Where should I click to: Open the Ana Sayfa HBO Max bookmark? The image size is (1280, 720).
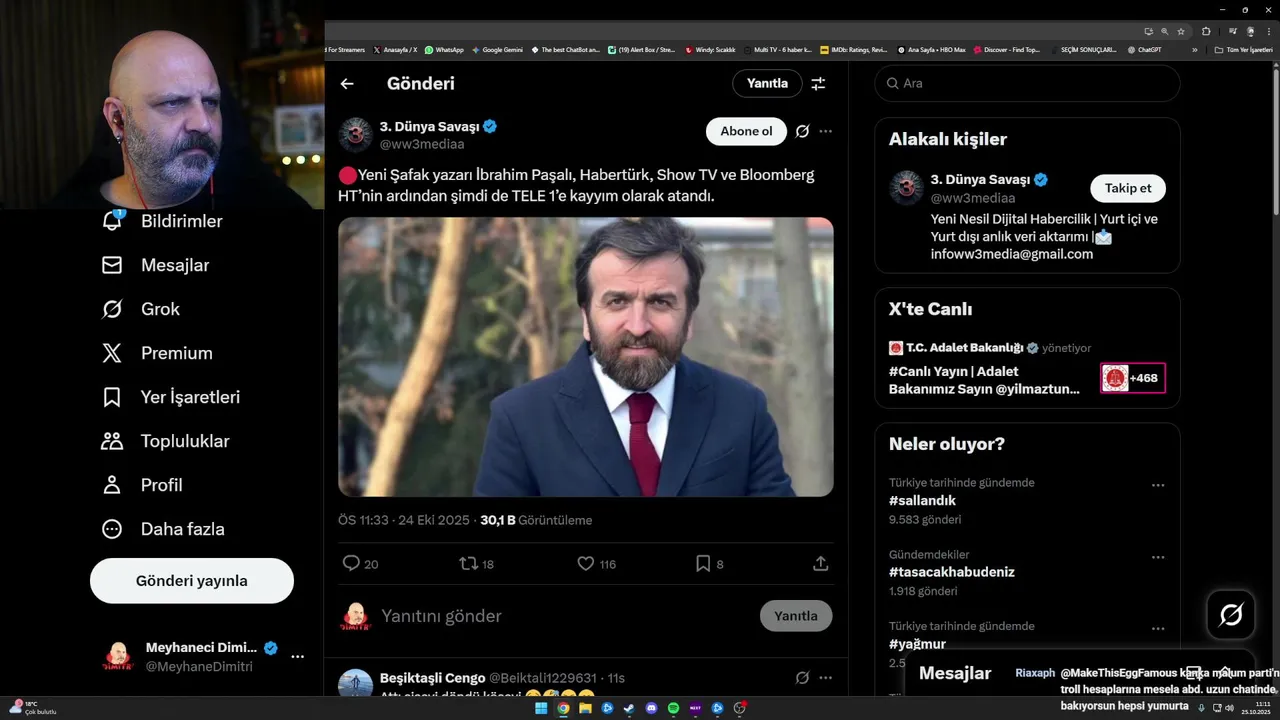point(932,49)
